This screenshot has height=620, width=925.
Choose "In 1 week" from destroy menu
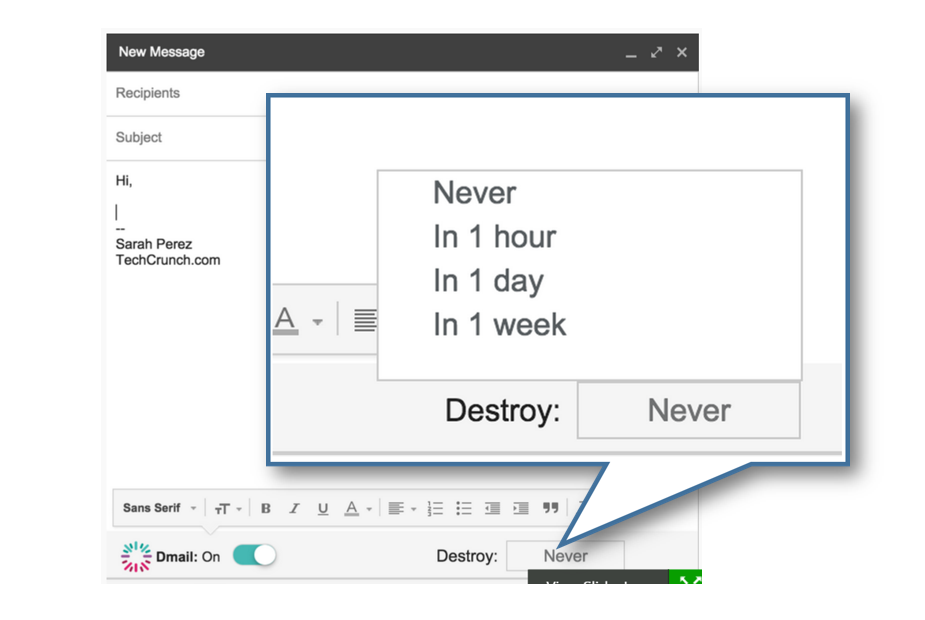coord(499,325)
